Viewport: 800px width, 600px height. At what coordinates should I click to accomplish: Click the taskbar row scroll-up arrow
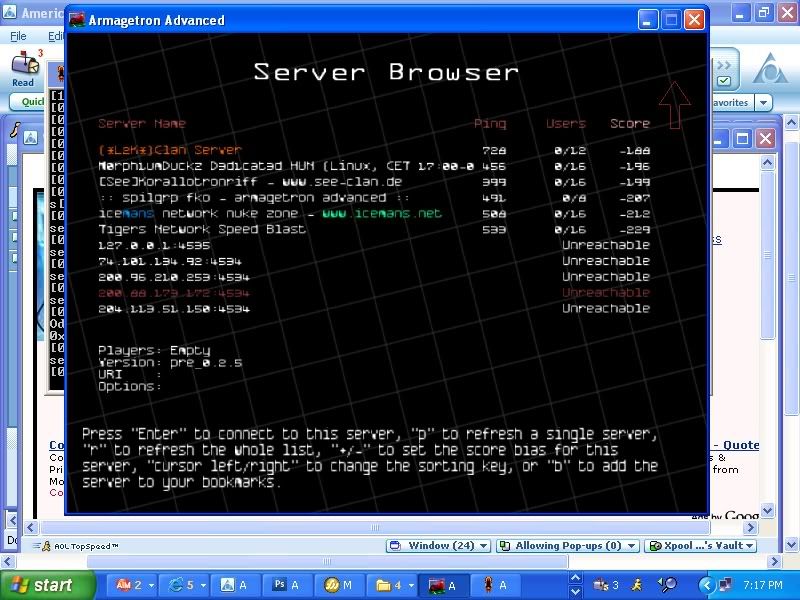pos(576,579)
